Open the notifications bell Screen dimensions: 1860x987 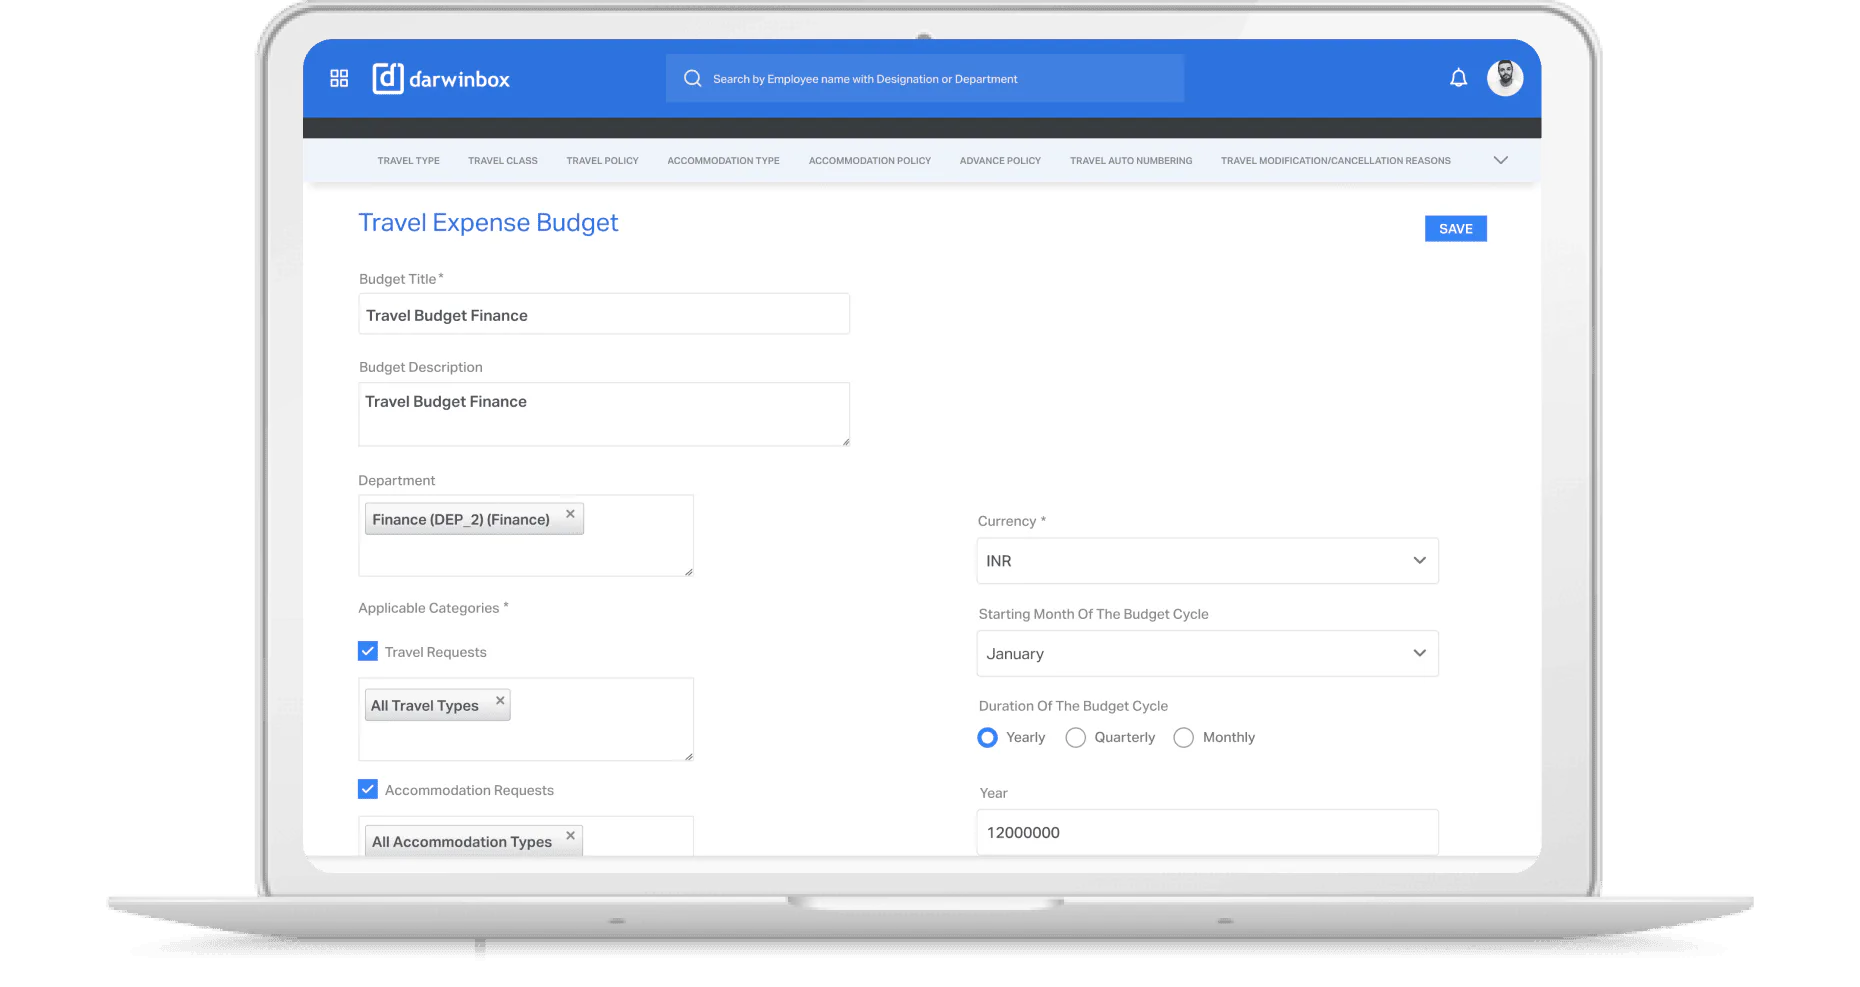[x=1458, y=77]
